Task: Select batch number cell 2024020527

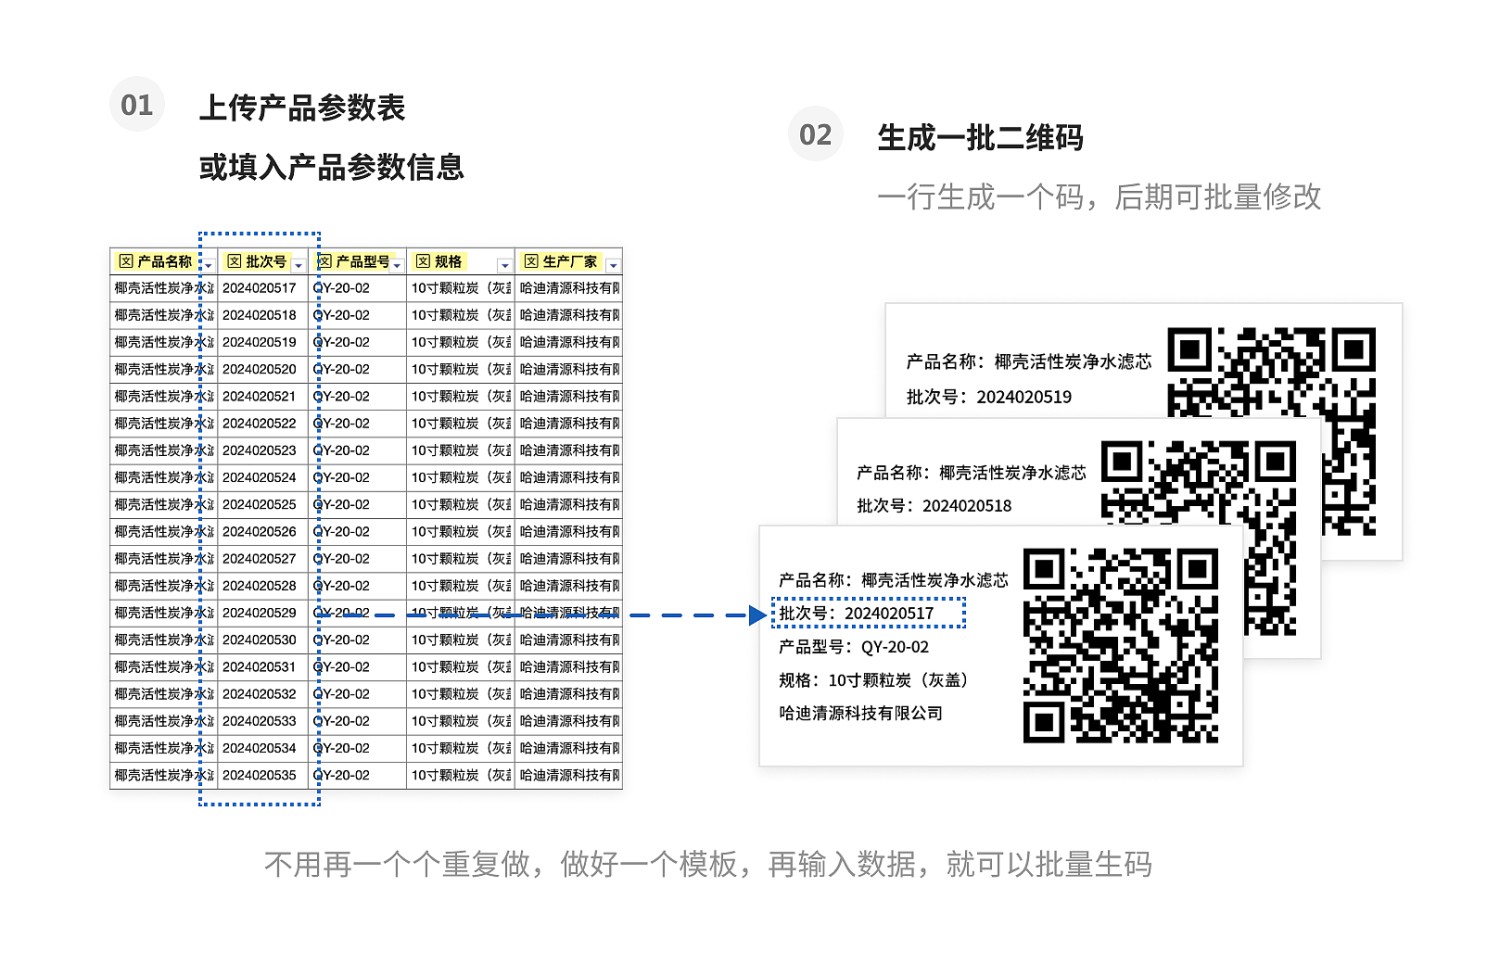Action: tap(263, 558)
